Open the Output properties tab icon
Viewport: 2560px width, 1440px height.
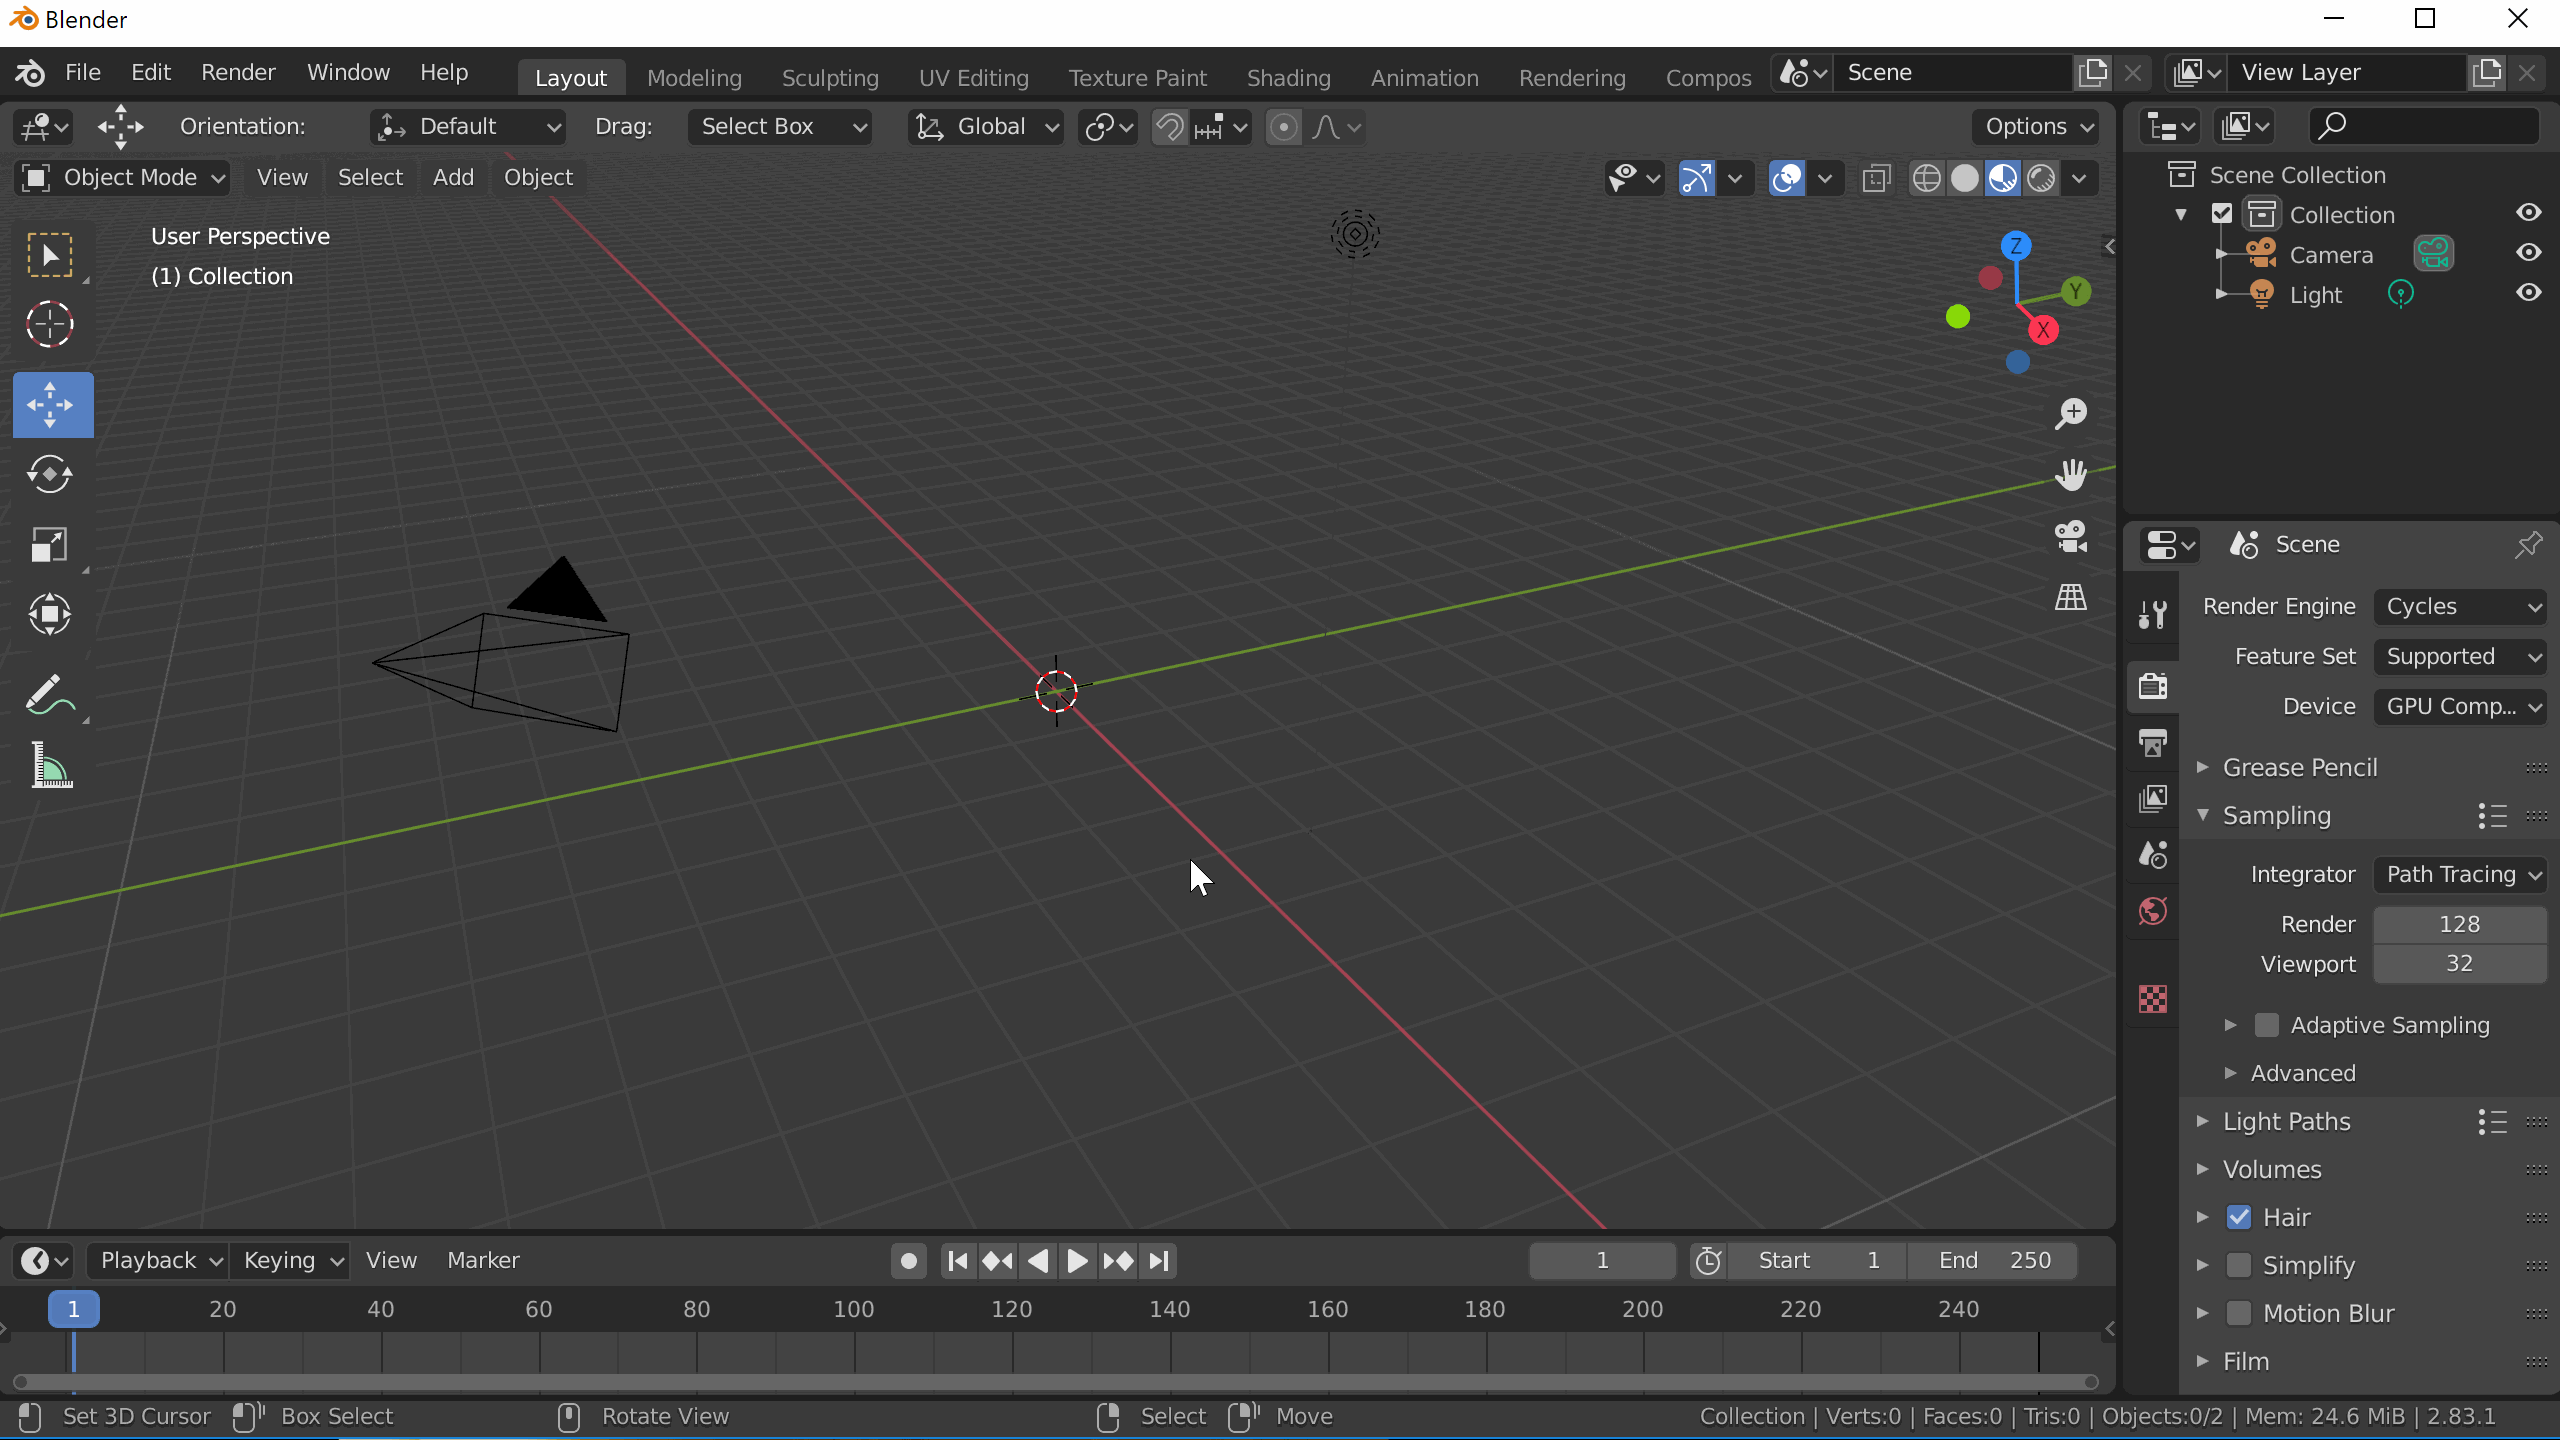[x=2153, y=743]
